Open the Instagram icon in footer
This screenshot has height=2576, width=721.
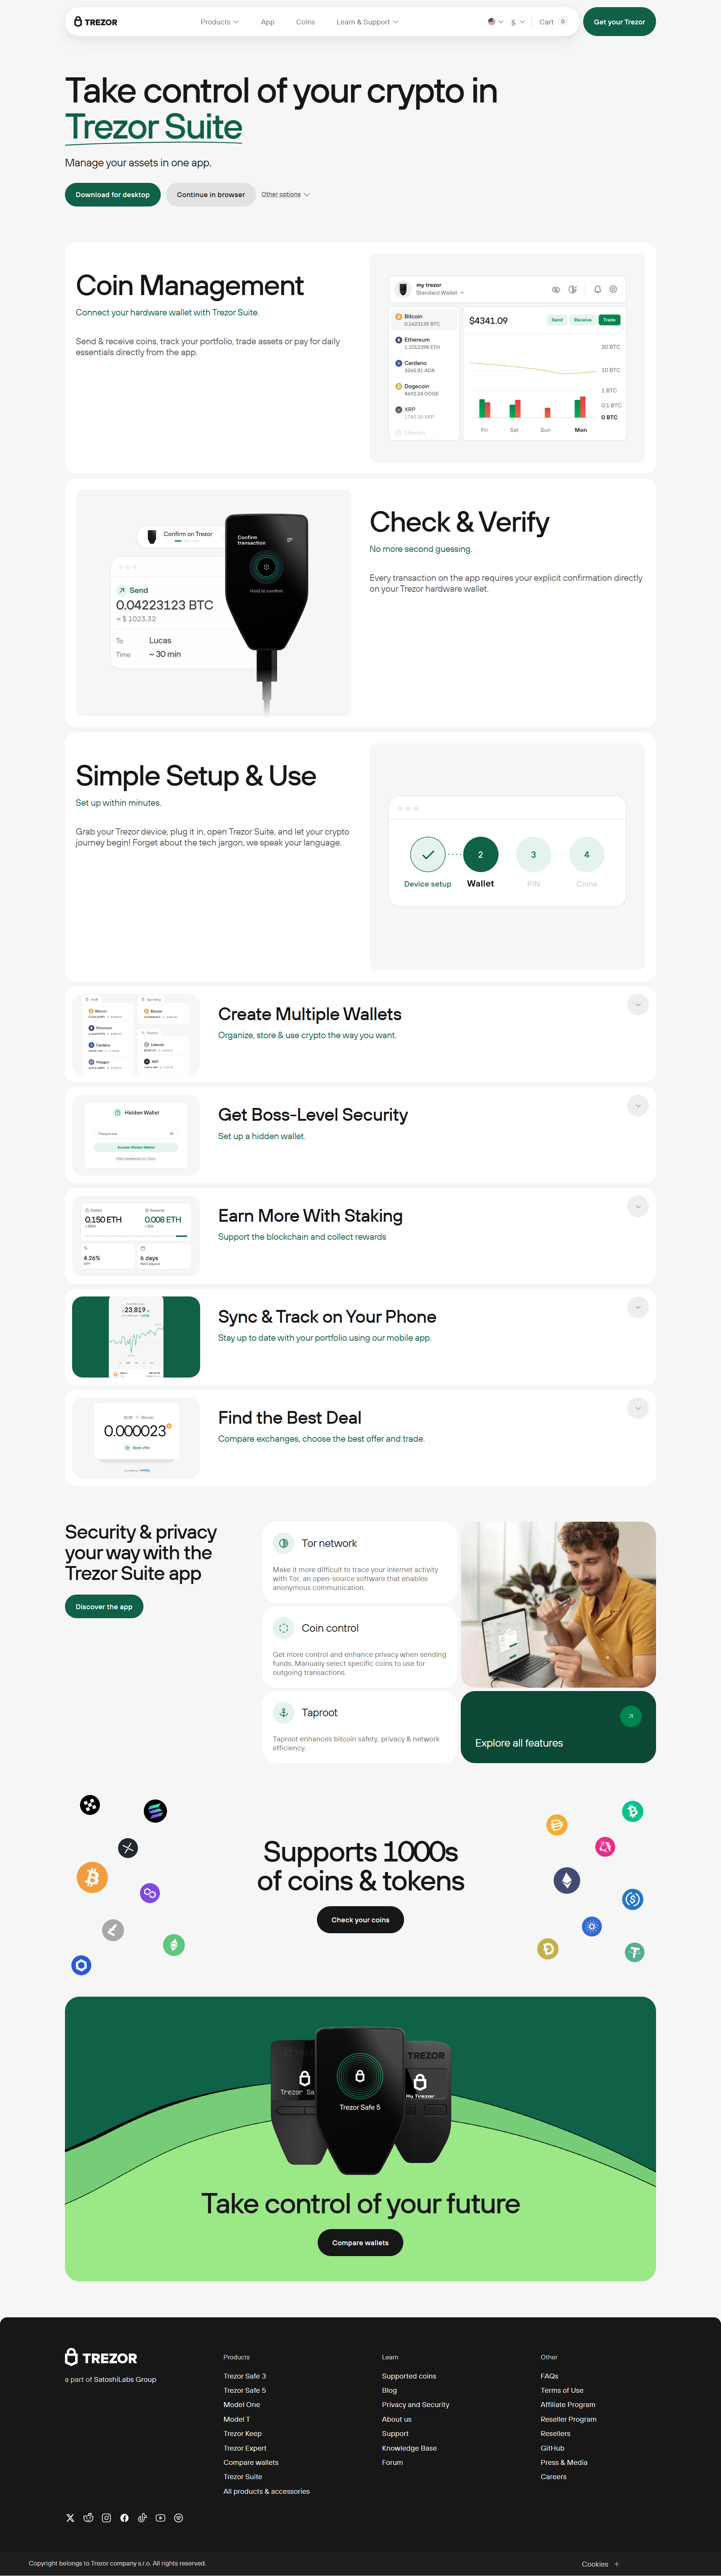pyautogui.click(x=106, y=2518)
